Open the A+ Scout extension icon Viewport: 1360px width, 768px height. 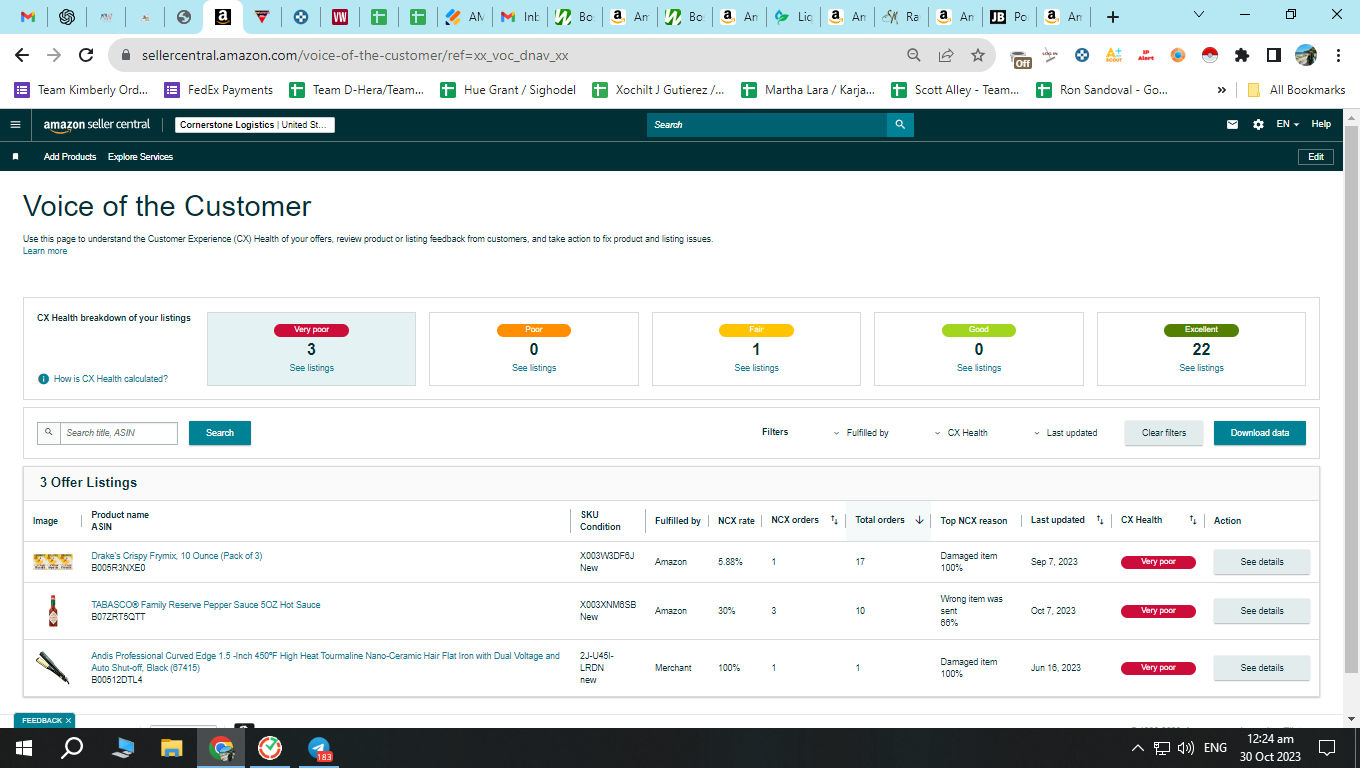(x=1114, y=55)
